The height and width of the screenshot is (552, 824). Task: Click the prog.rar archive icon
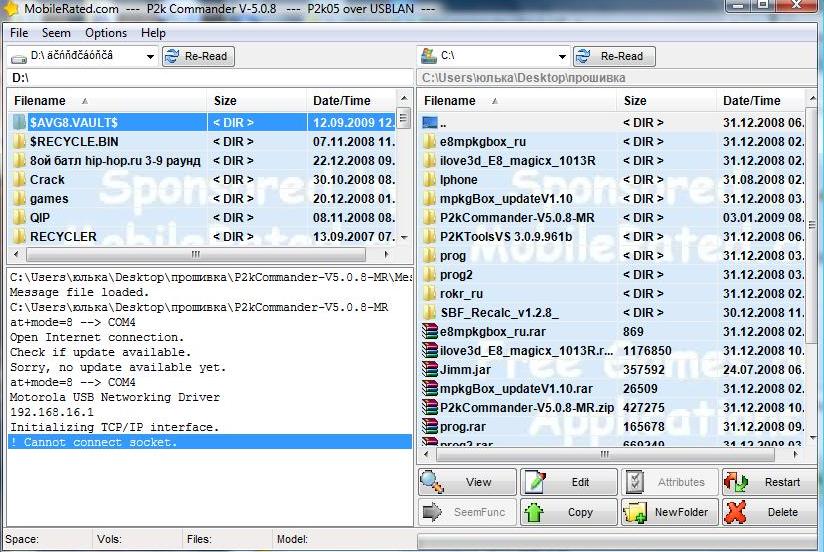point(430,426)
